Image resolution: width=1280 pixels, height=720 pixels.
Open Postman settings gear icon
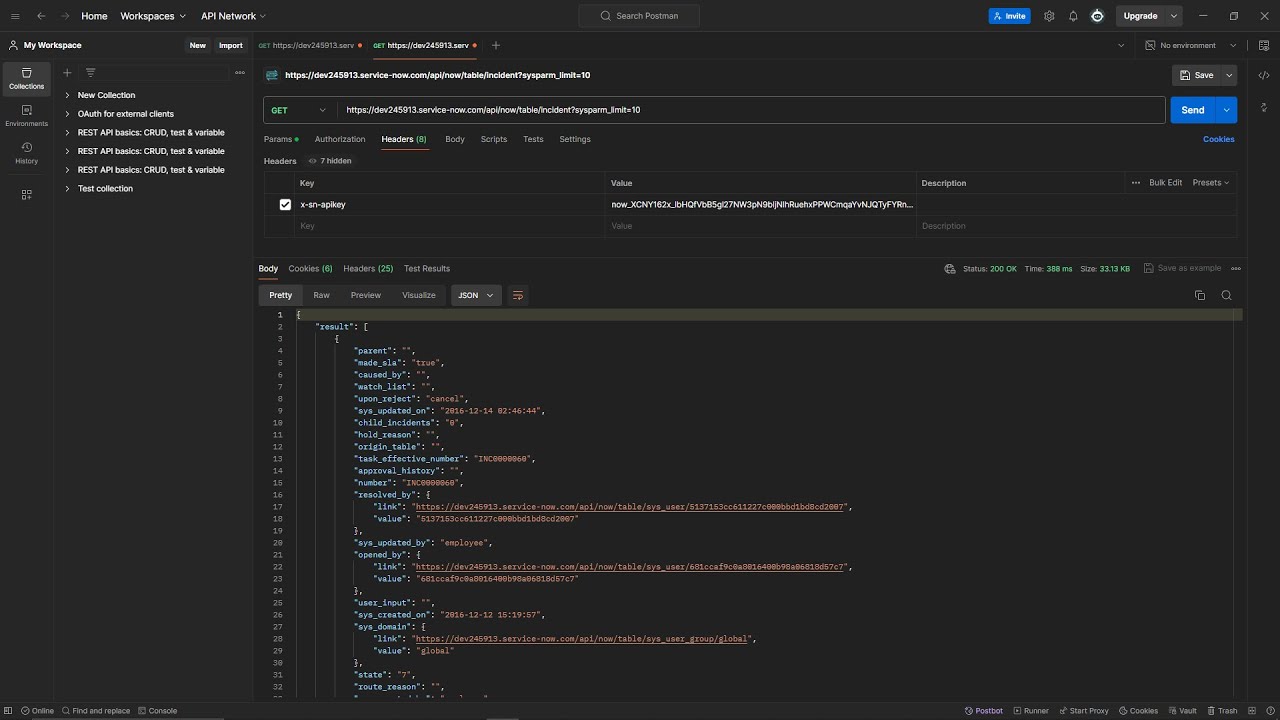pos(1049,16)
